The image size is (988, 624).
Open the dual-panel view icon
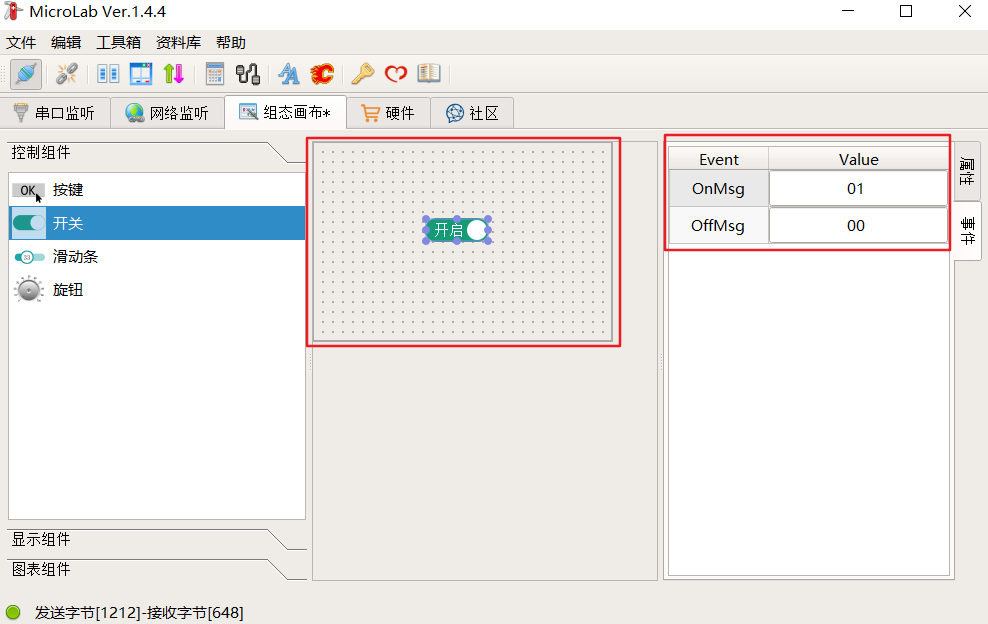107,73
